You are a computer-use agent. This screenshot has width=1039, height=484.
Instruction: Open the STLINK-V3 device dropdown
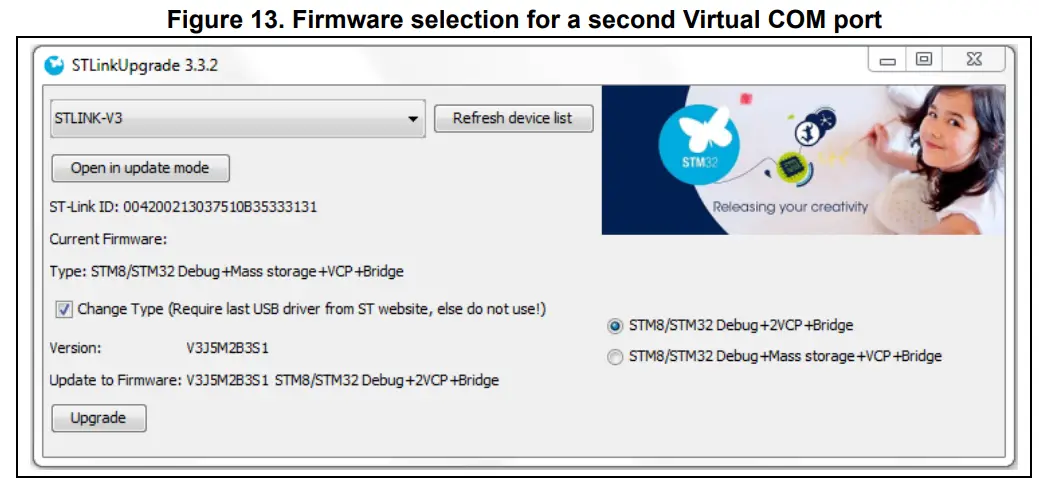click(x=238, y=119)
